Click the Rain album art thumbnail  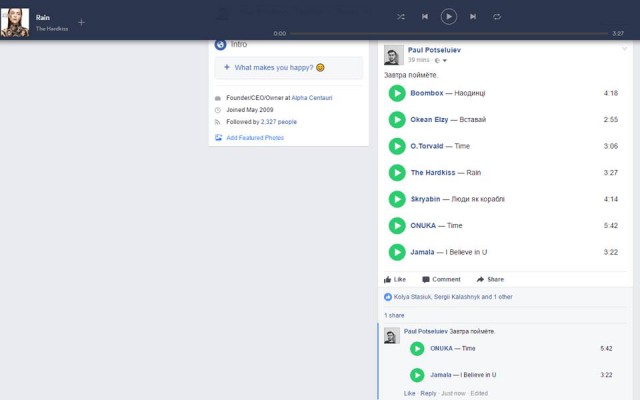click(x=14, y=22)
